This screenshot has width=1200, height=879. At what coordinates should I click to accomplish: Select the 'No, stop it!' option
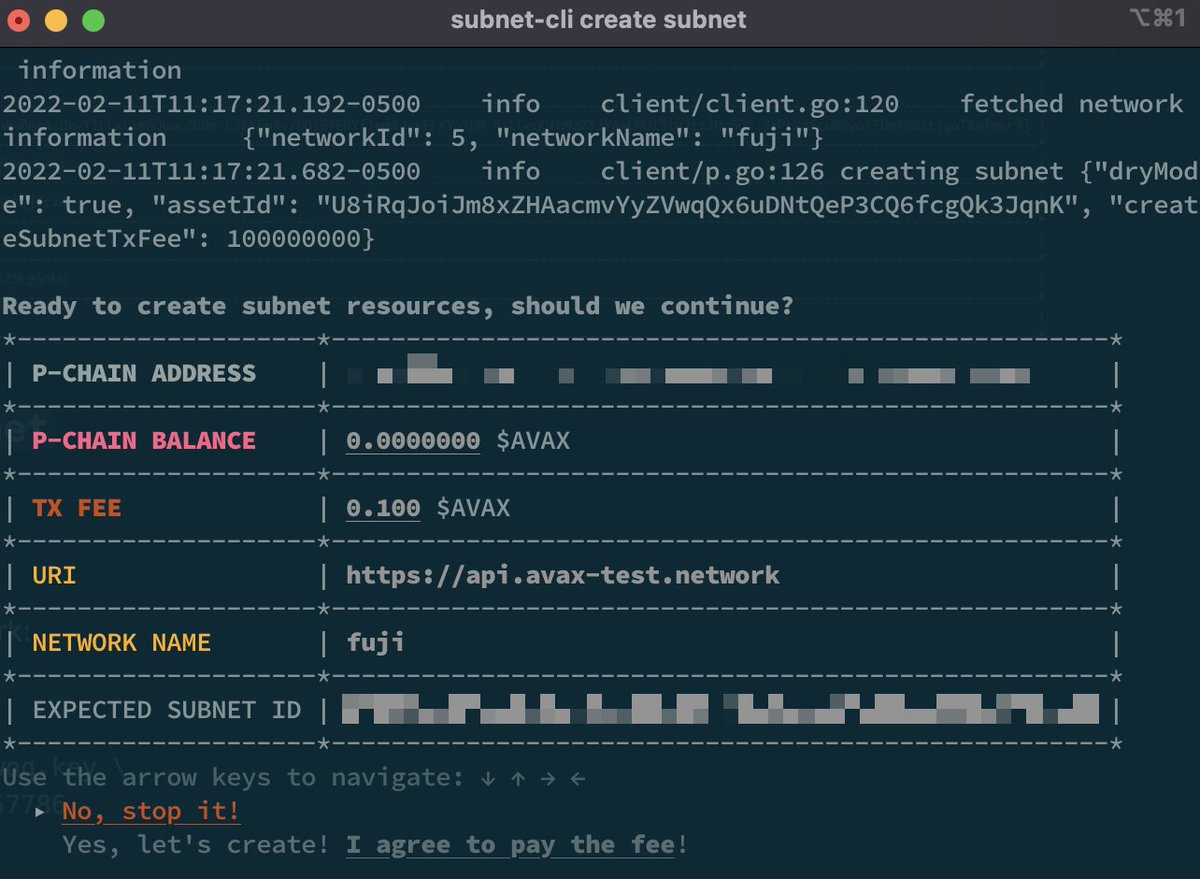coord(151,811)
